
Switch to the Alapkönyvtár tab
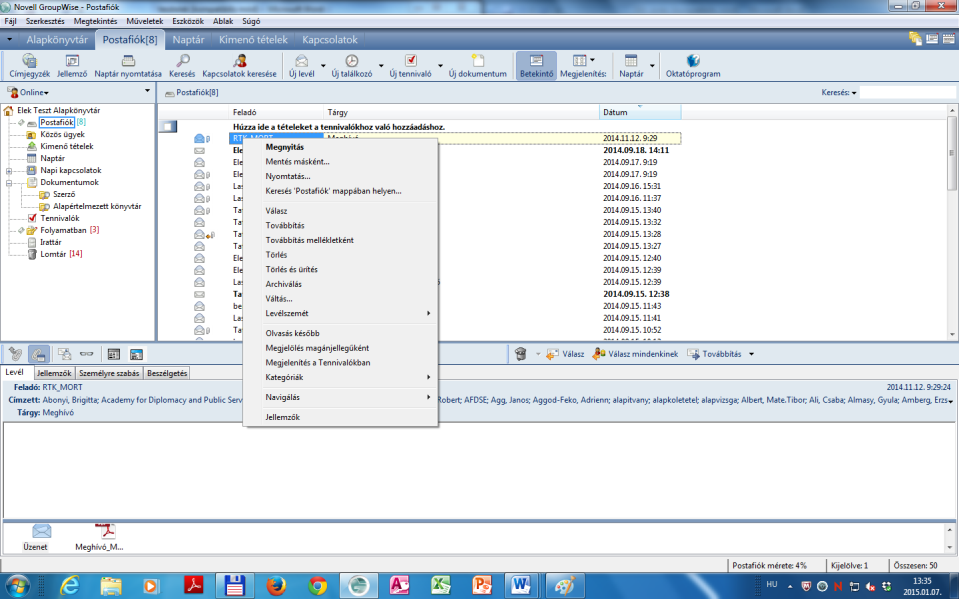57,40
